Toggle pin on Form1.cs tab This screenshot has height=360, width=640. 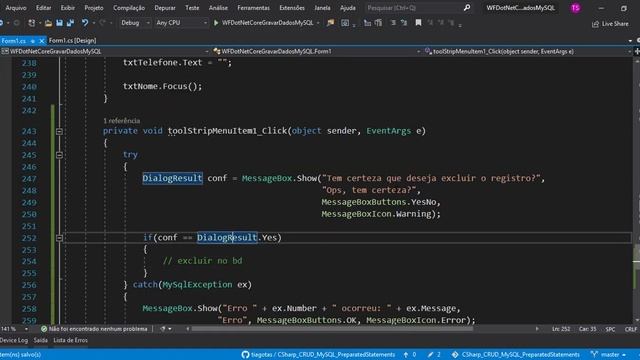click(x=33, y=41)
